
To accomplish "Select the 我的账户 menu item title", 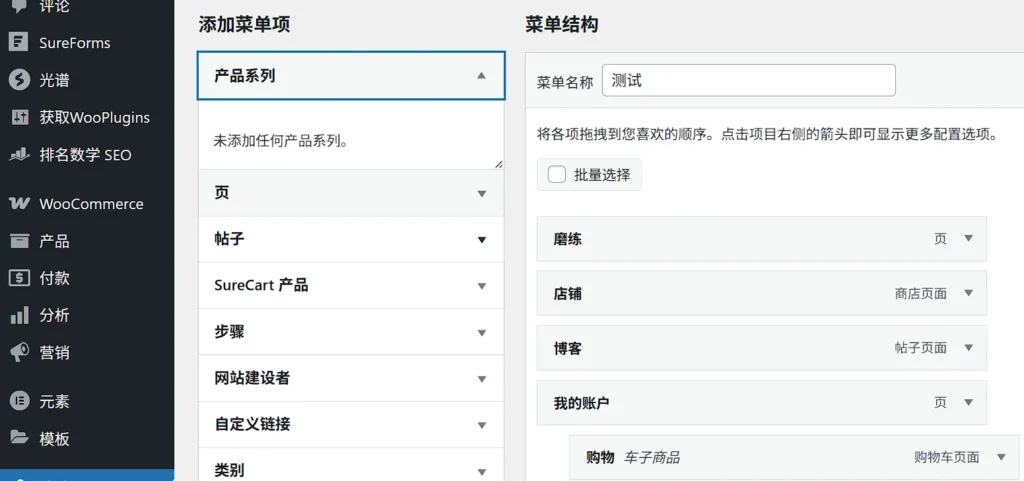I will click(581, 403).
